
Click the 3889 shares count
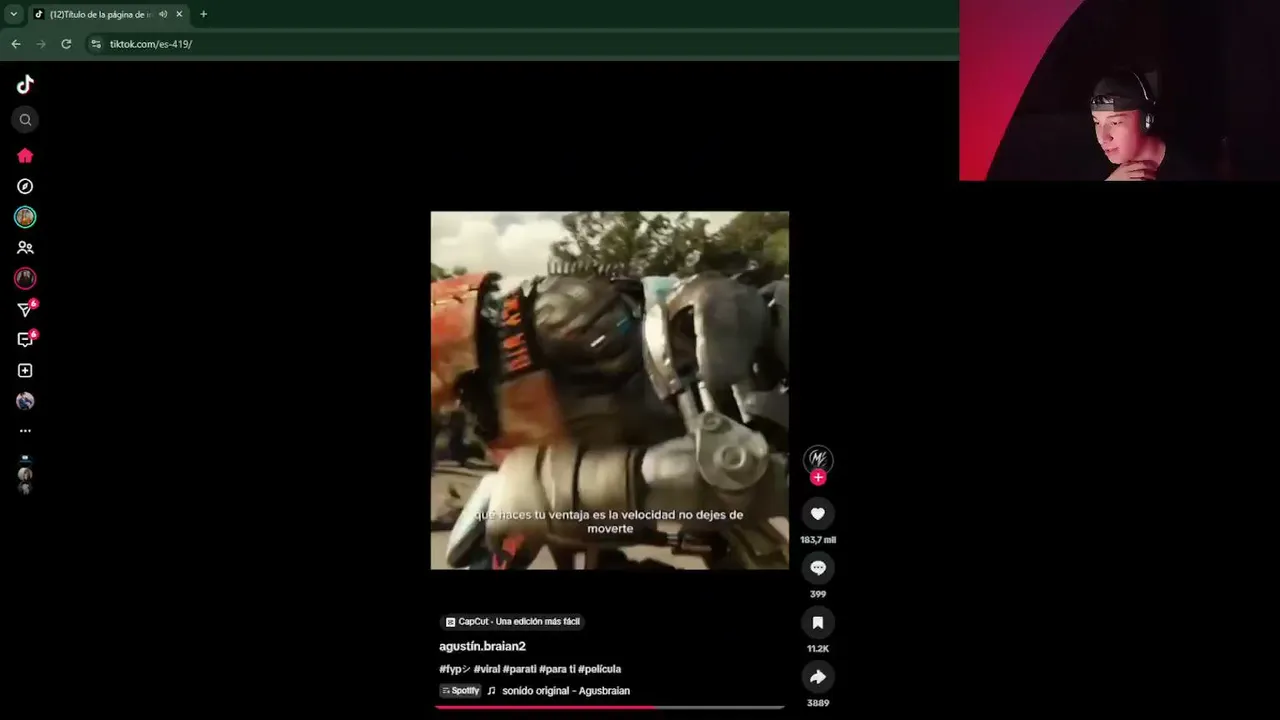[818, 703]
